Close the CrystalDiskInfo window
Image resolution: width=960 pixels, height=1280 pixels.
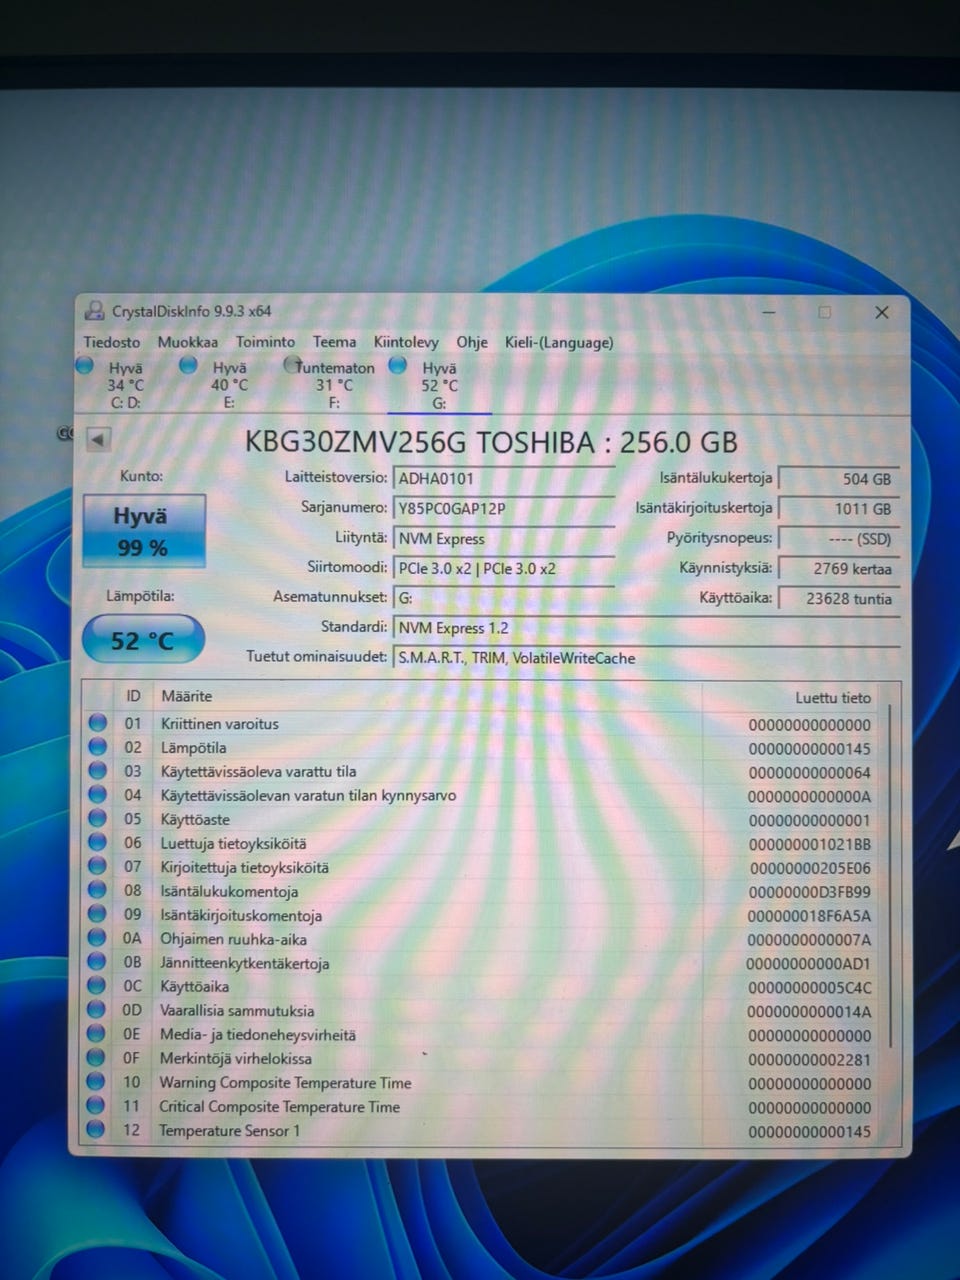(882, 312)
